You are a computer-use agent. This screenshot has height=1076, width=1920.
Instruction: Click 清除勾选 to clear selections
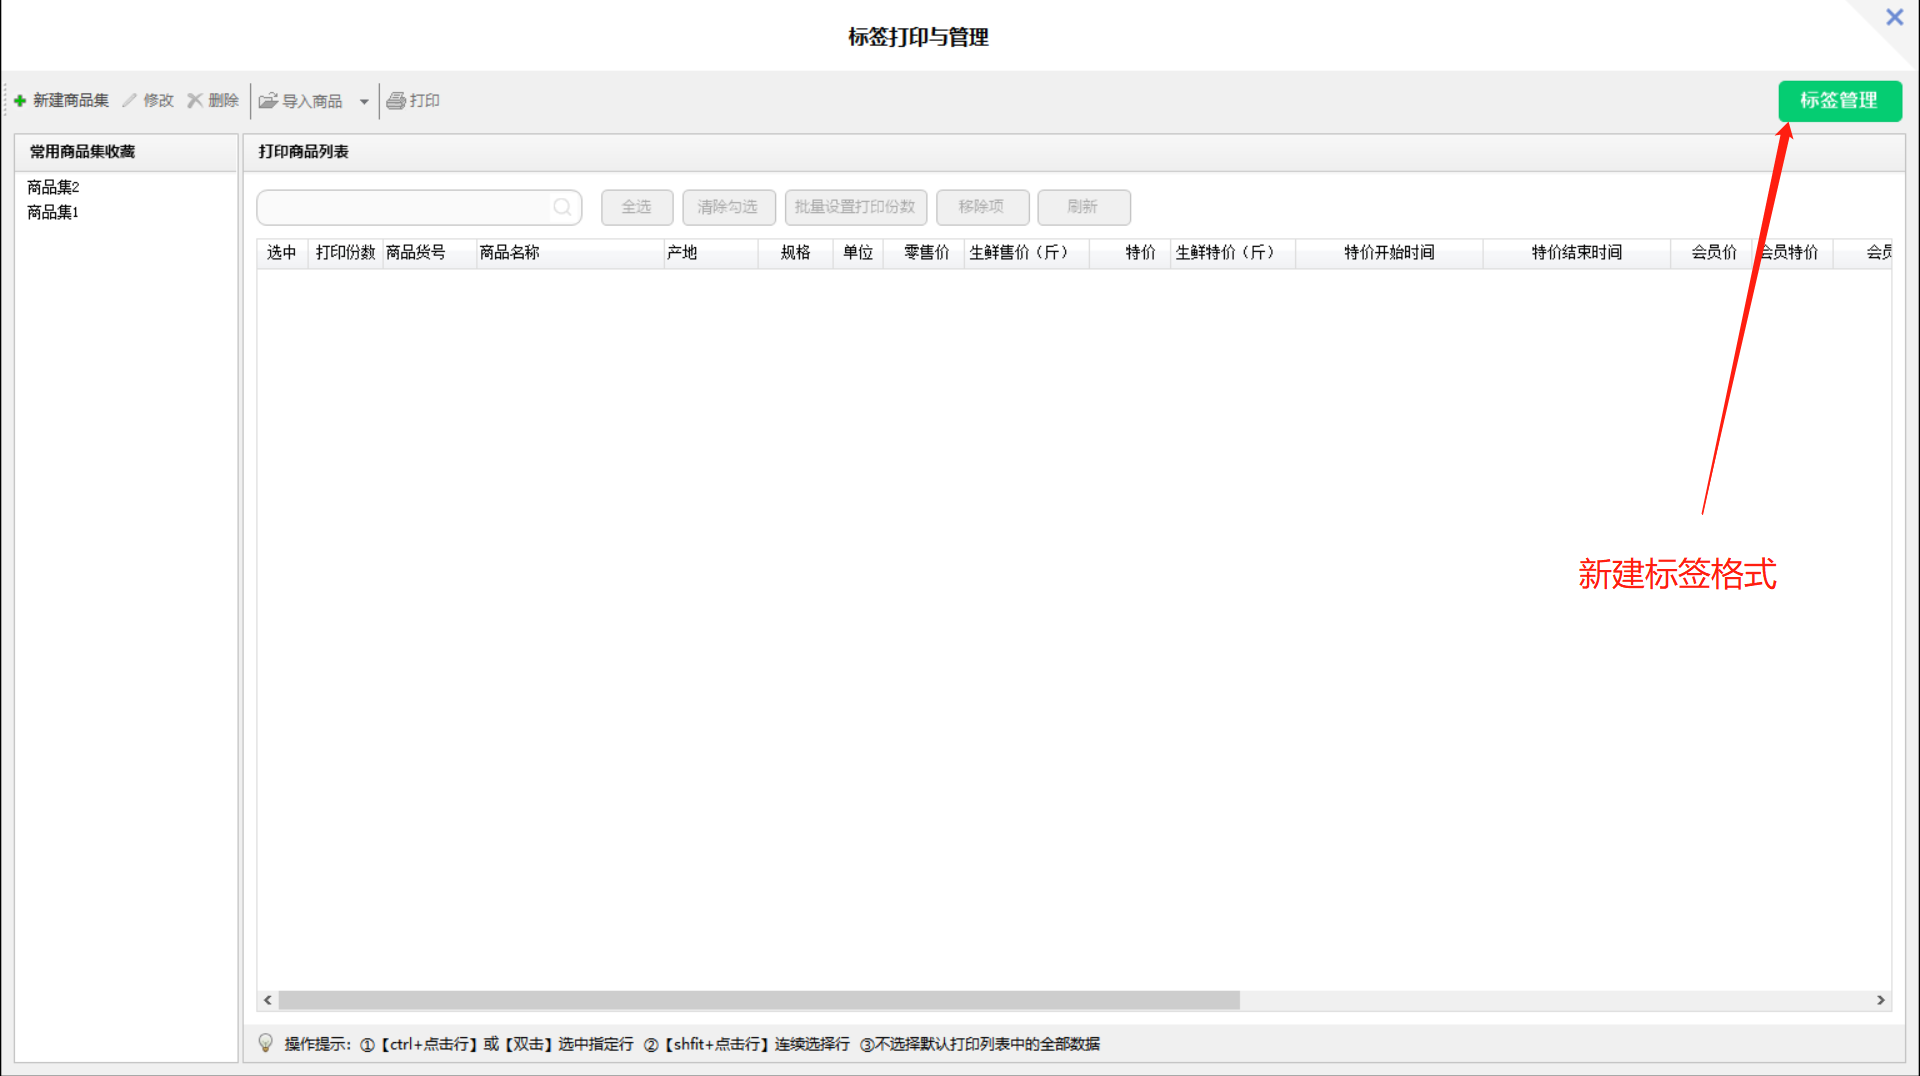click(x=728, y=207)
